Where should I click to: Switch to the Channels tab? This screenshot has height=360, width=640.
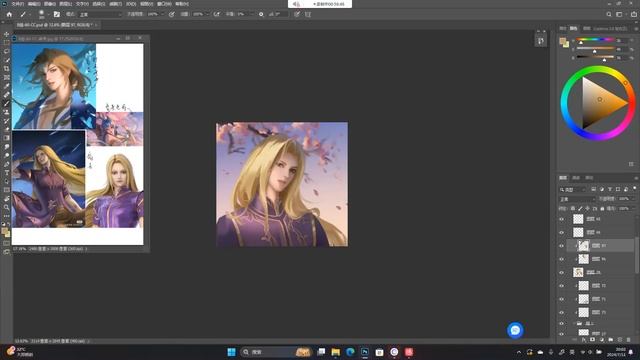point(576,178)
